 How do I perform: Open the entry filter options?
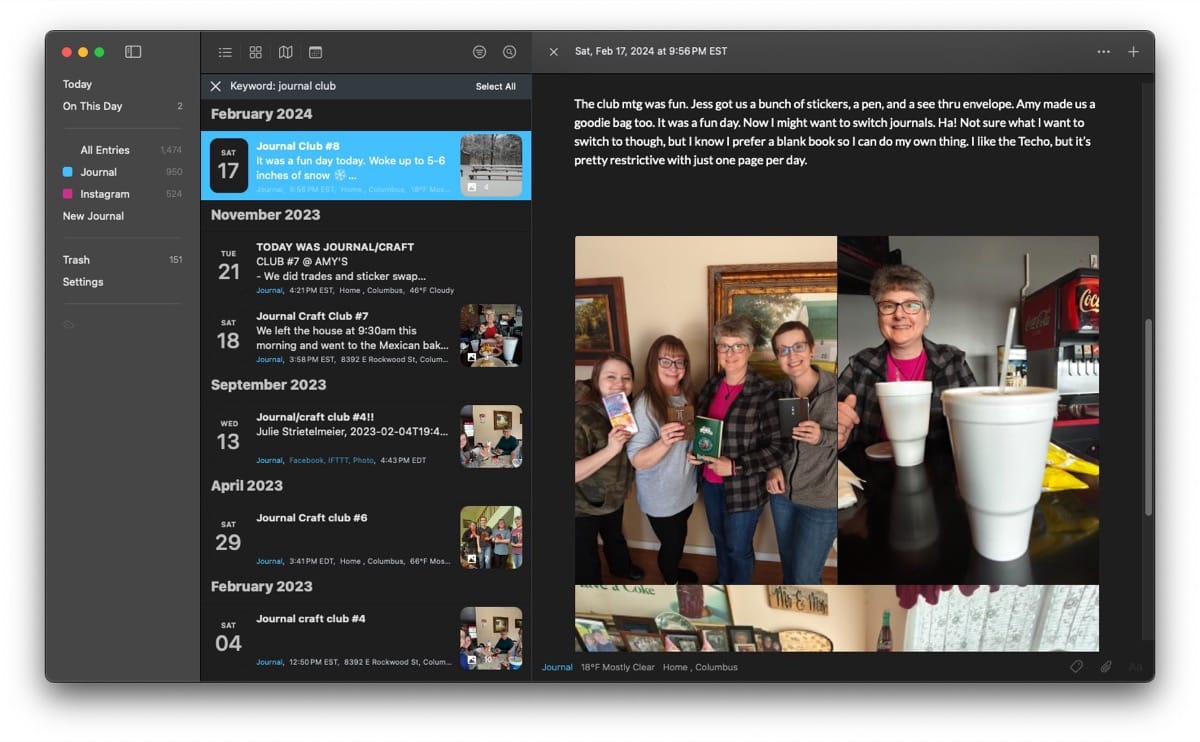tap(479, 52)
